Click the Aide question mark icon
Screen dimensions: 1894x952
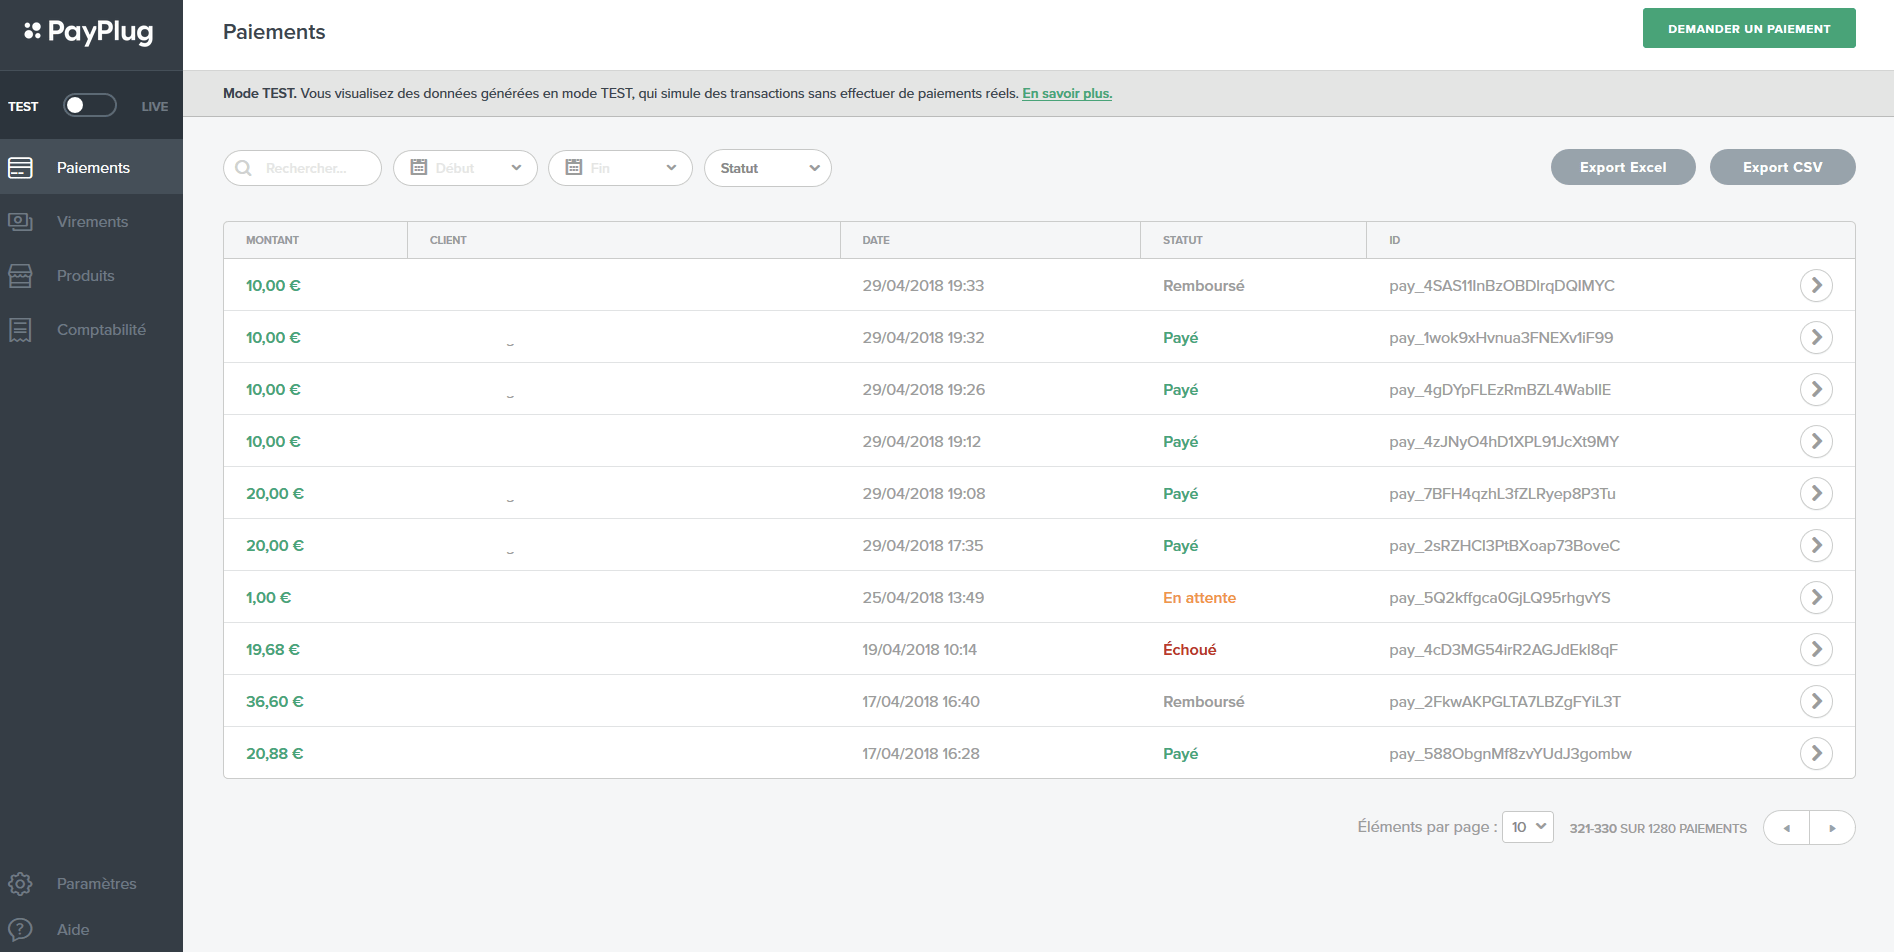click(20, 930)
